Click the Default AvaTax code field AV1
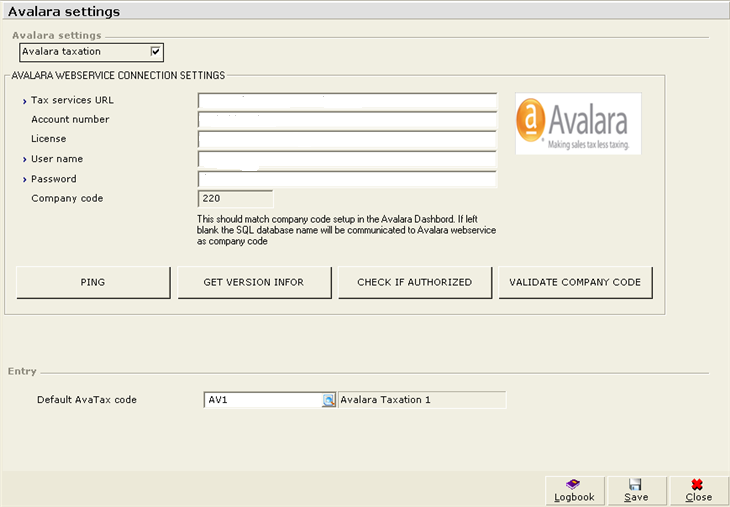The image size is (730, 507). [262, 400]
